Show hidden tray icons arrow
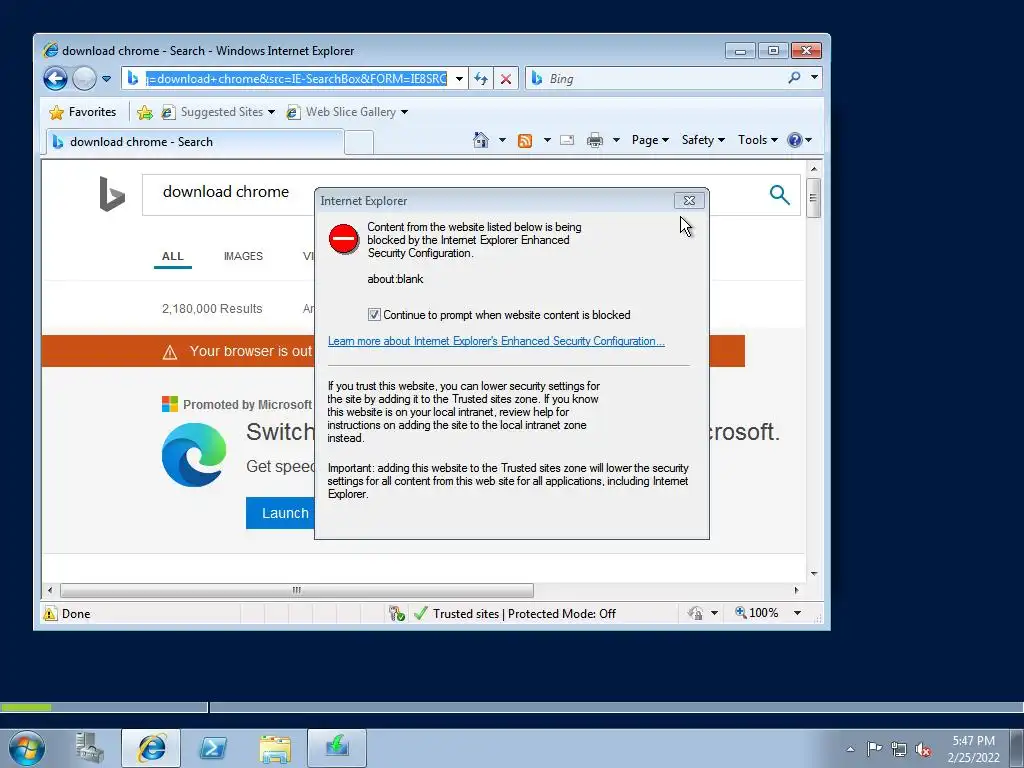 (x=850, y=749)
